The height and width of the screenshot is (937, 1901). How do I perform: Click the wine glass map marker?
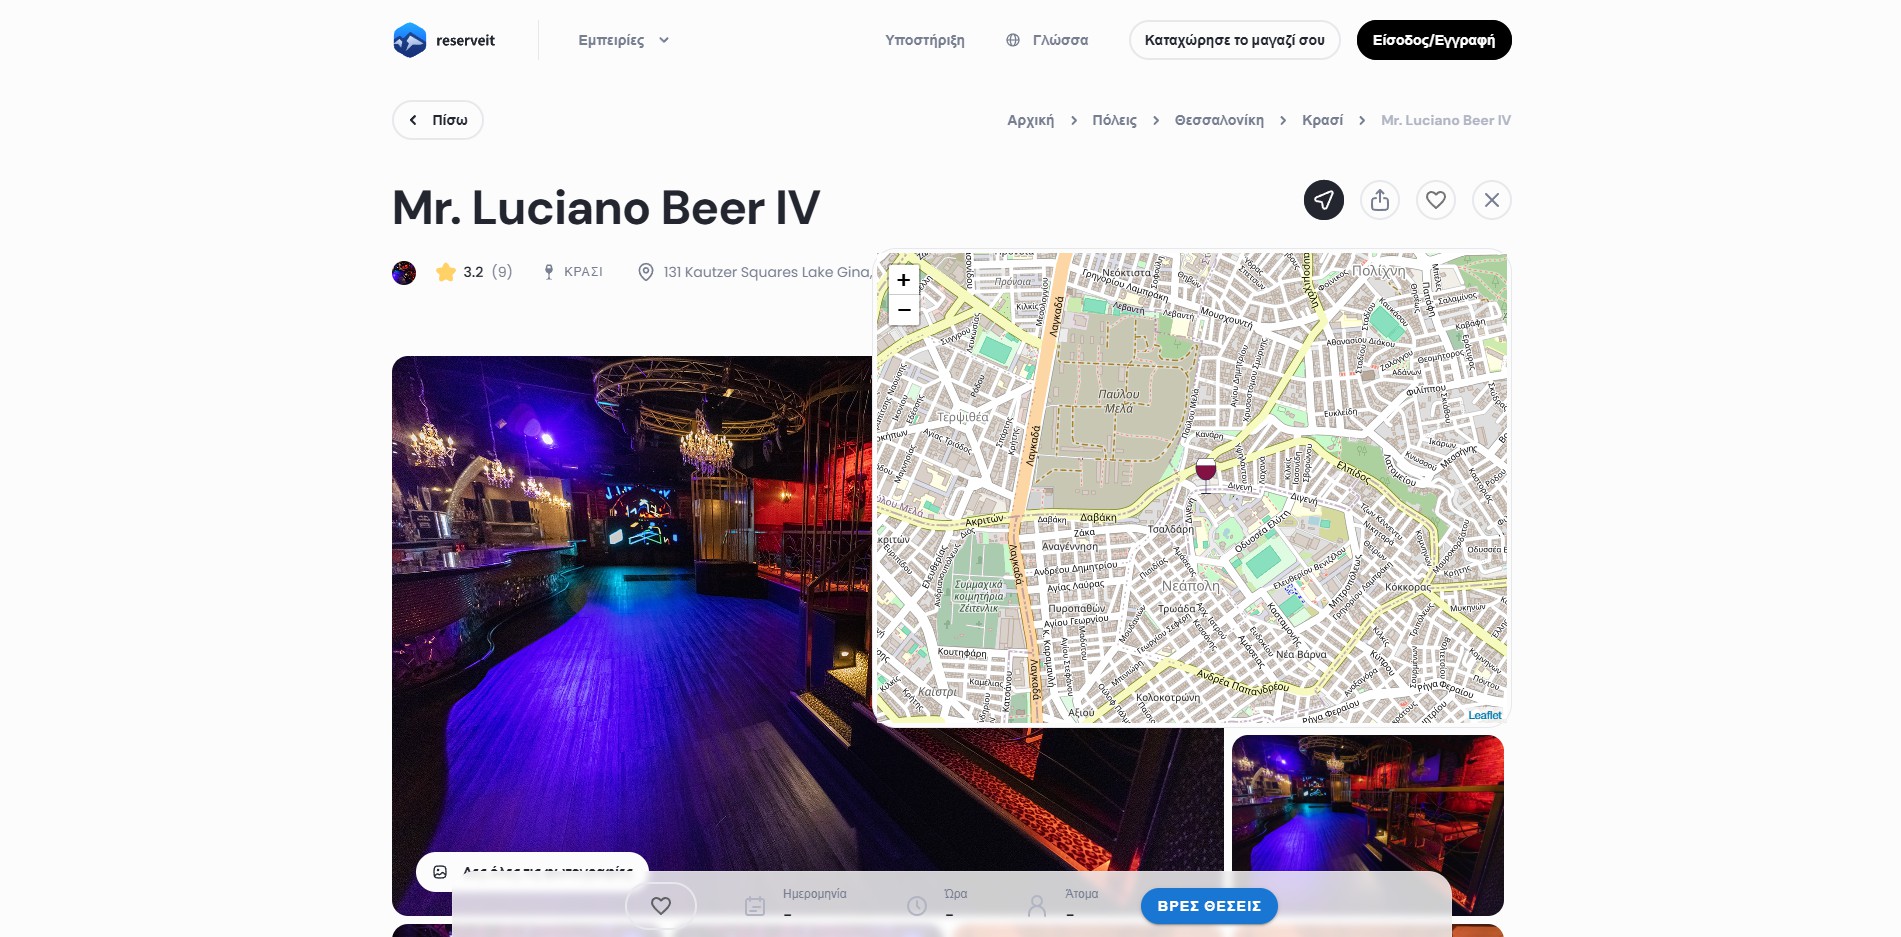1206,472
